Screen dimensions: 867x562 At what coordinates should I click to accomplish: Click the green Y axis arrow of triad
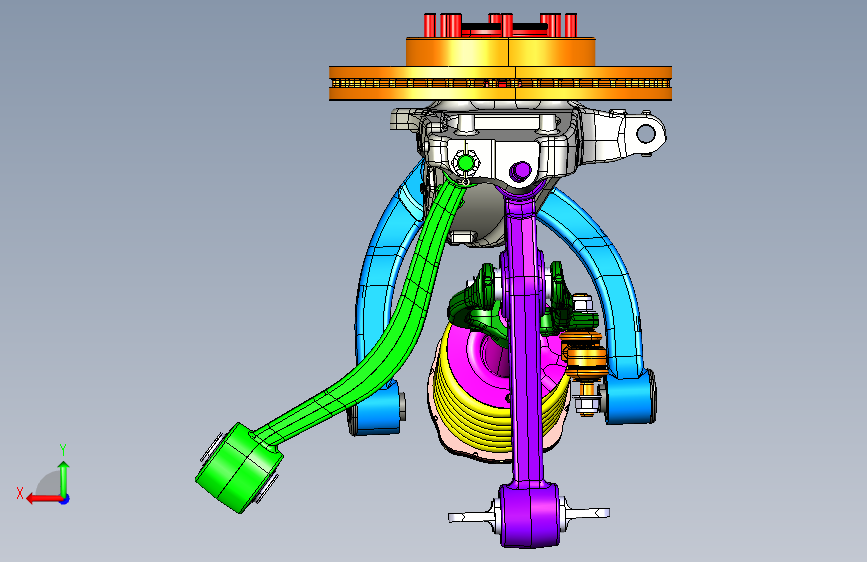pyautogui.click(x=64, y=478)
